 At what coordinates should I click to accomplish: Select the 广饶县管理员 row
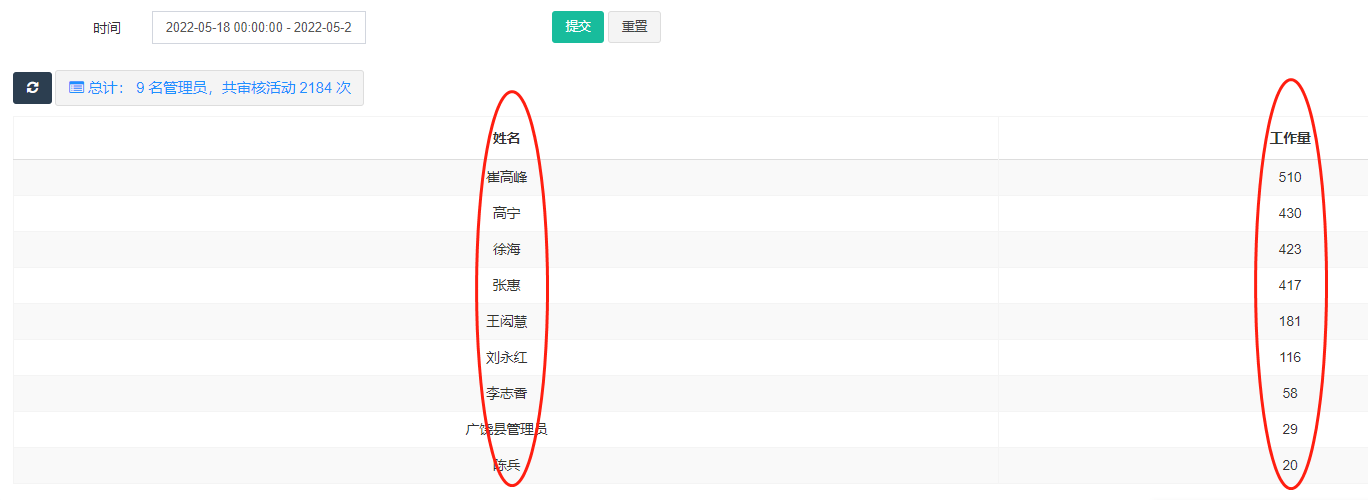(x=690, y=429)
